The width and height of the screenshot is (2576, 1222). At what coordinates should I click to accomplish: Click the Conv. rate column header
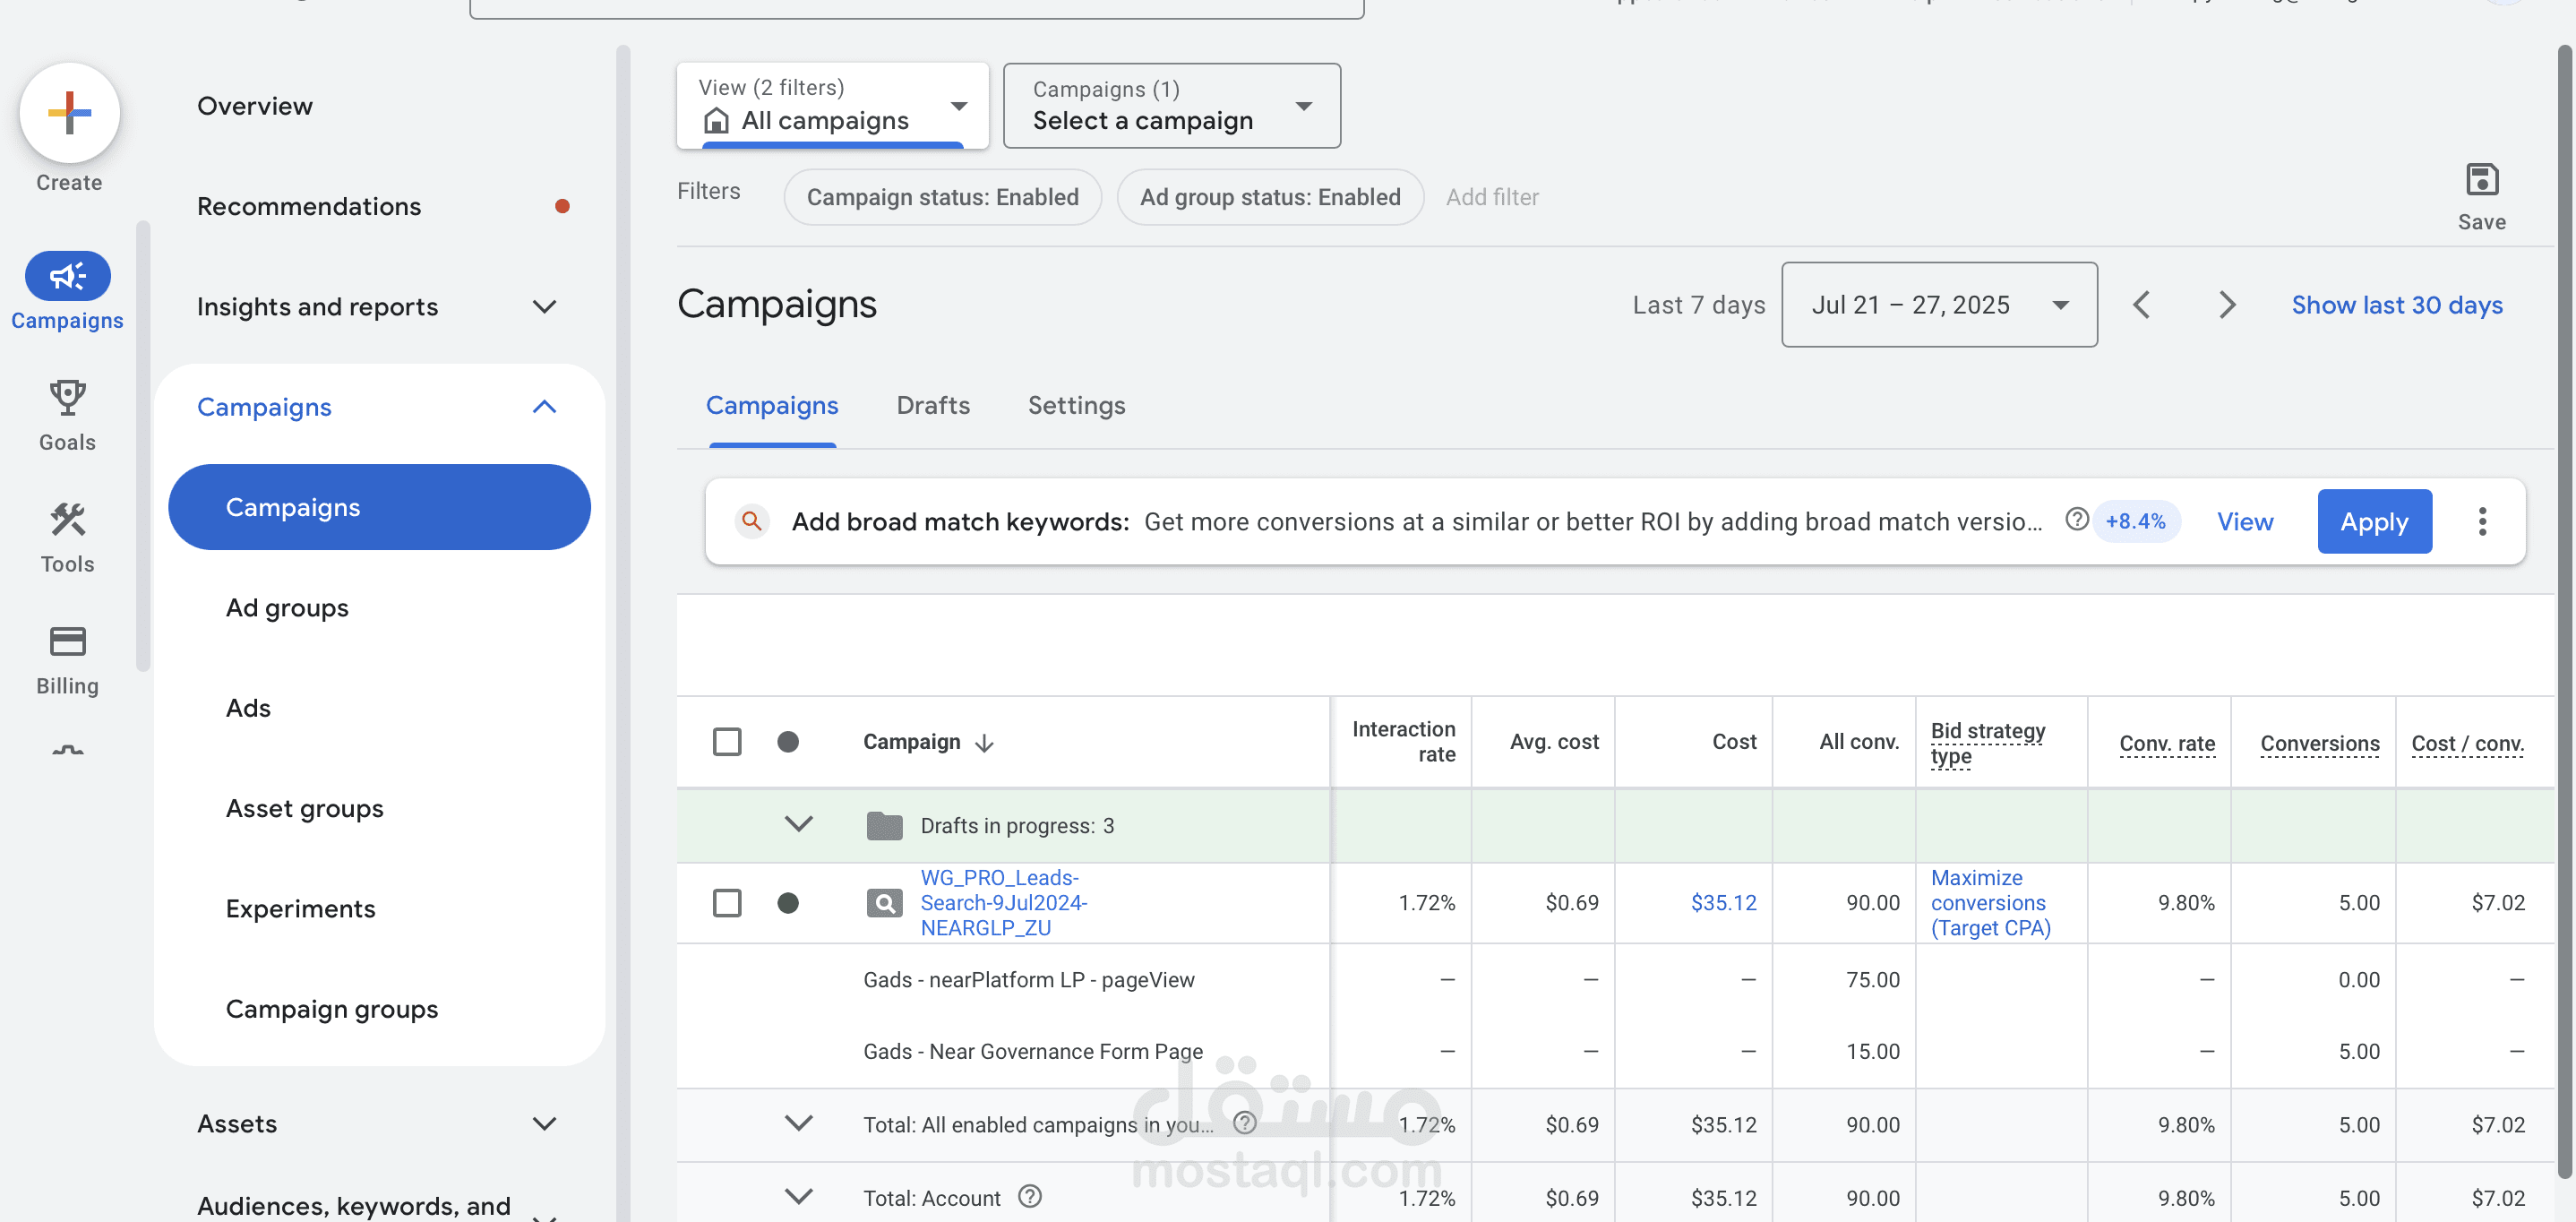pos(2166,743)
